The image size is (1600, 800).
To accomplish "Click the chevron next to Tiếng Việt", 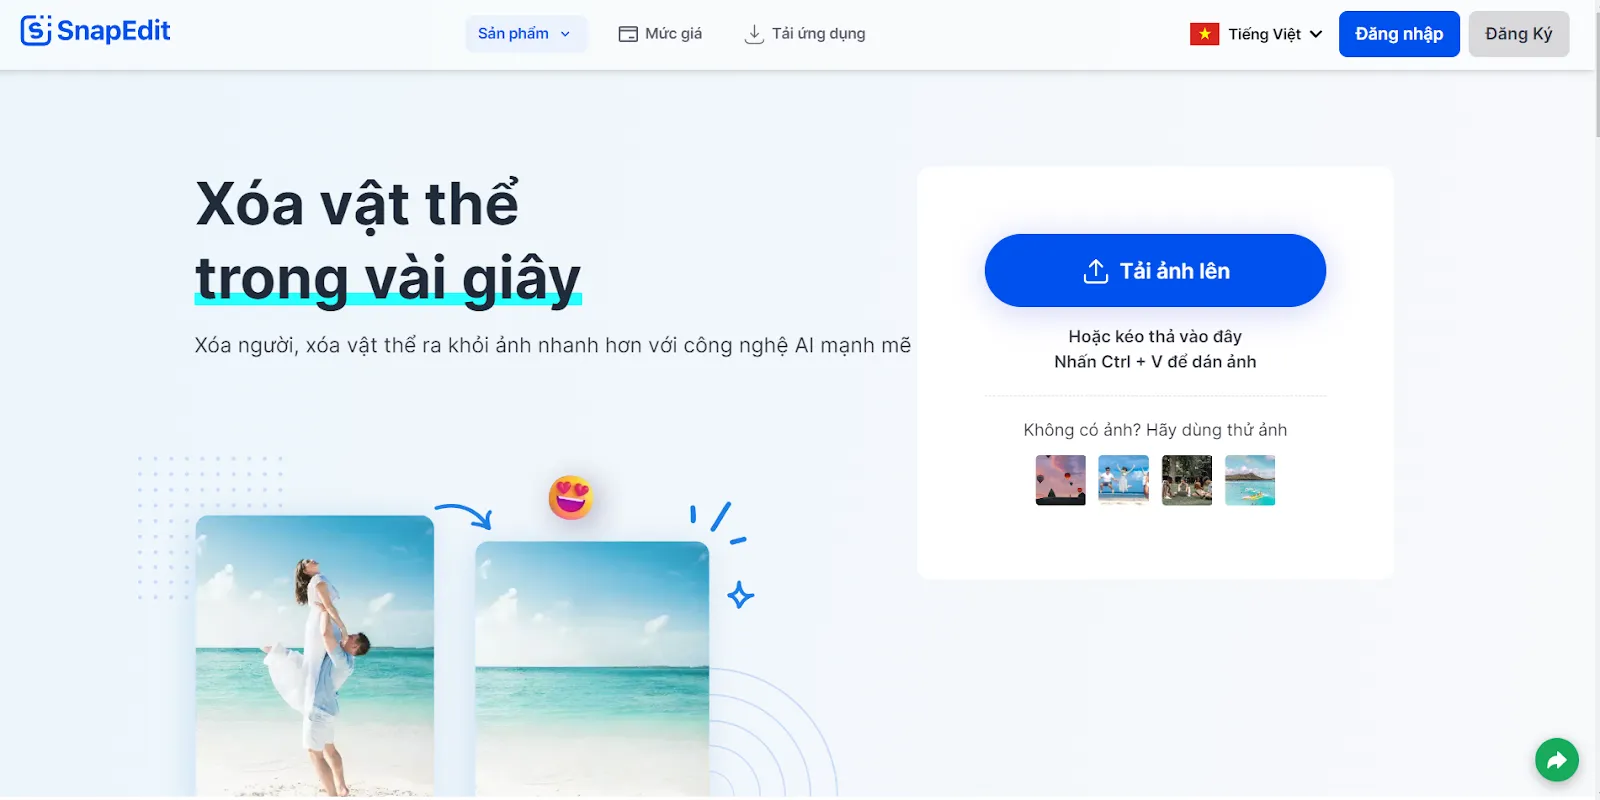I will (1316, 34).
